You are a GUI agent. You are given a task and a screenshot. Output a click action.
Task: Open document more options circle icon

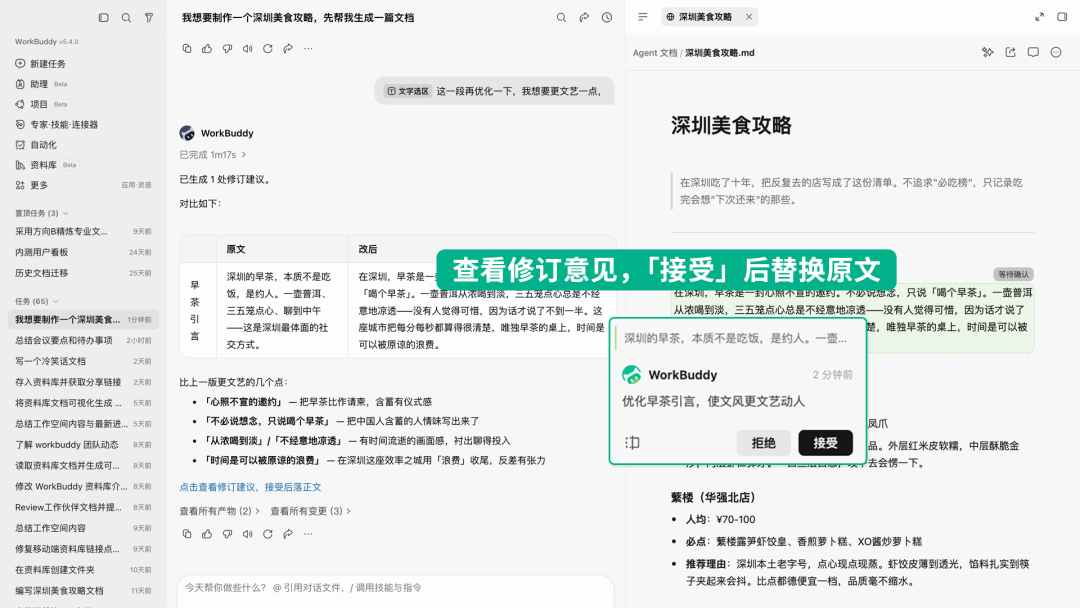(x=1056, y=52)
